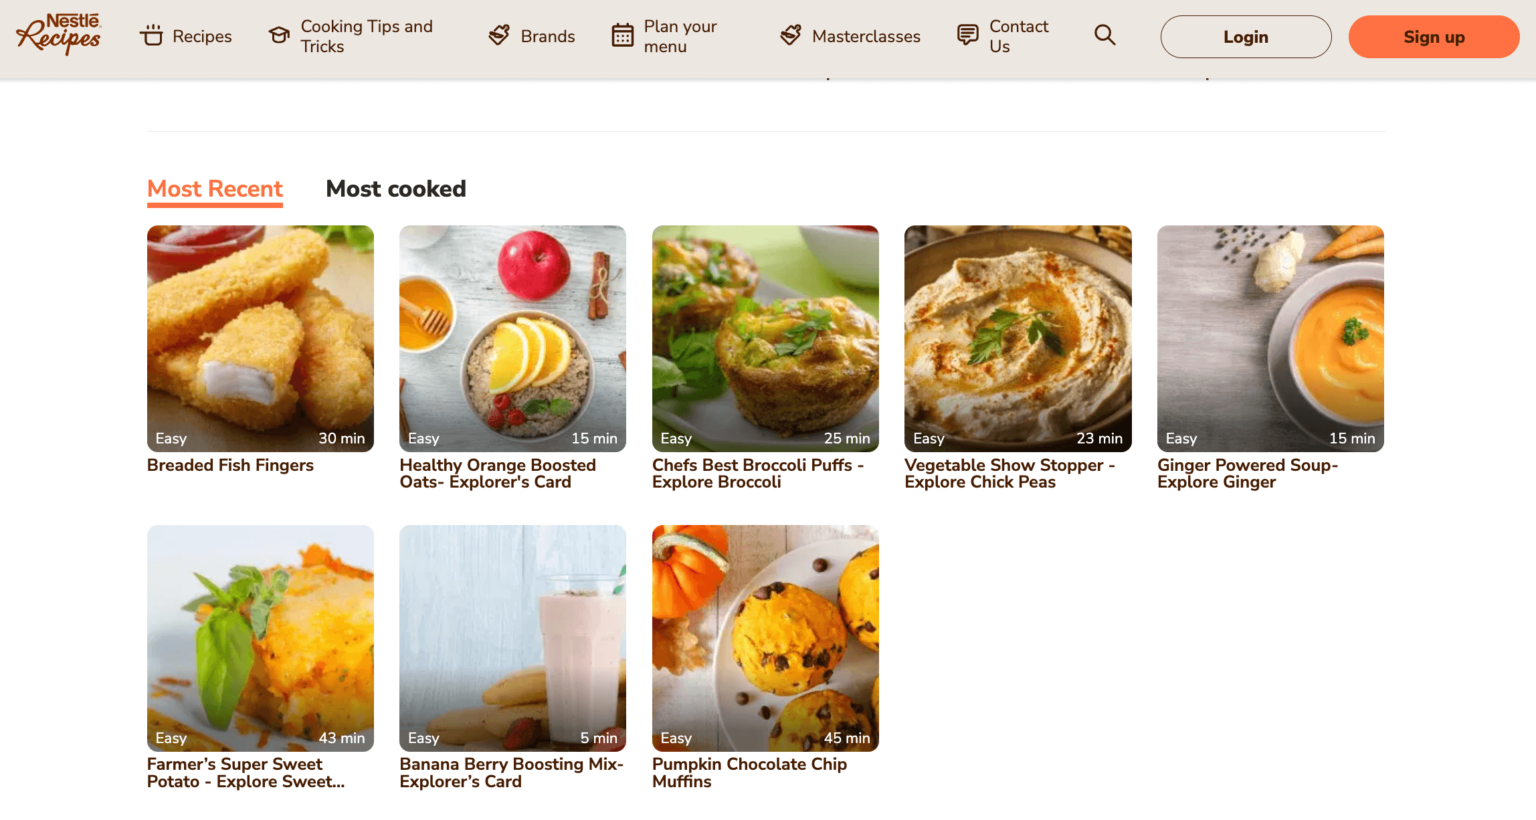1536x820 pixels.
Task: Click the Chefs Best Broccoli Puffs title
Action: [757, 473]
